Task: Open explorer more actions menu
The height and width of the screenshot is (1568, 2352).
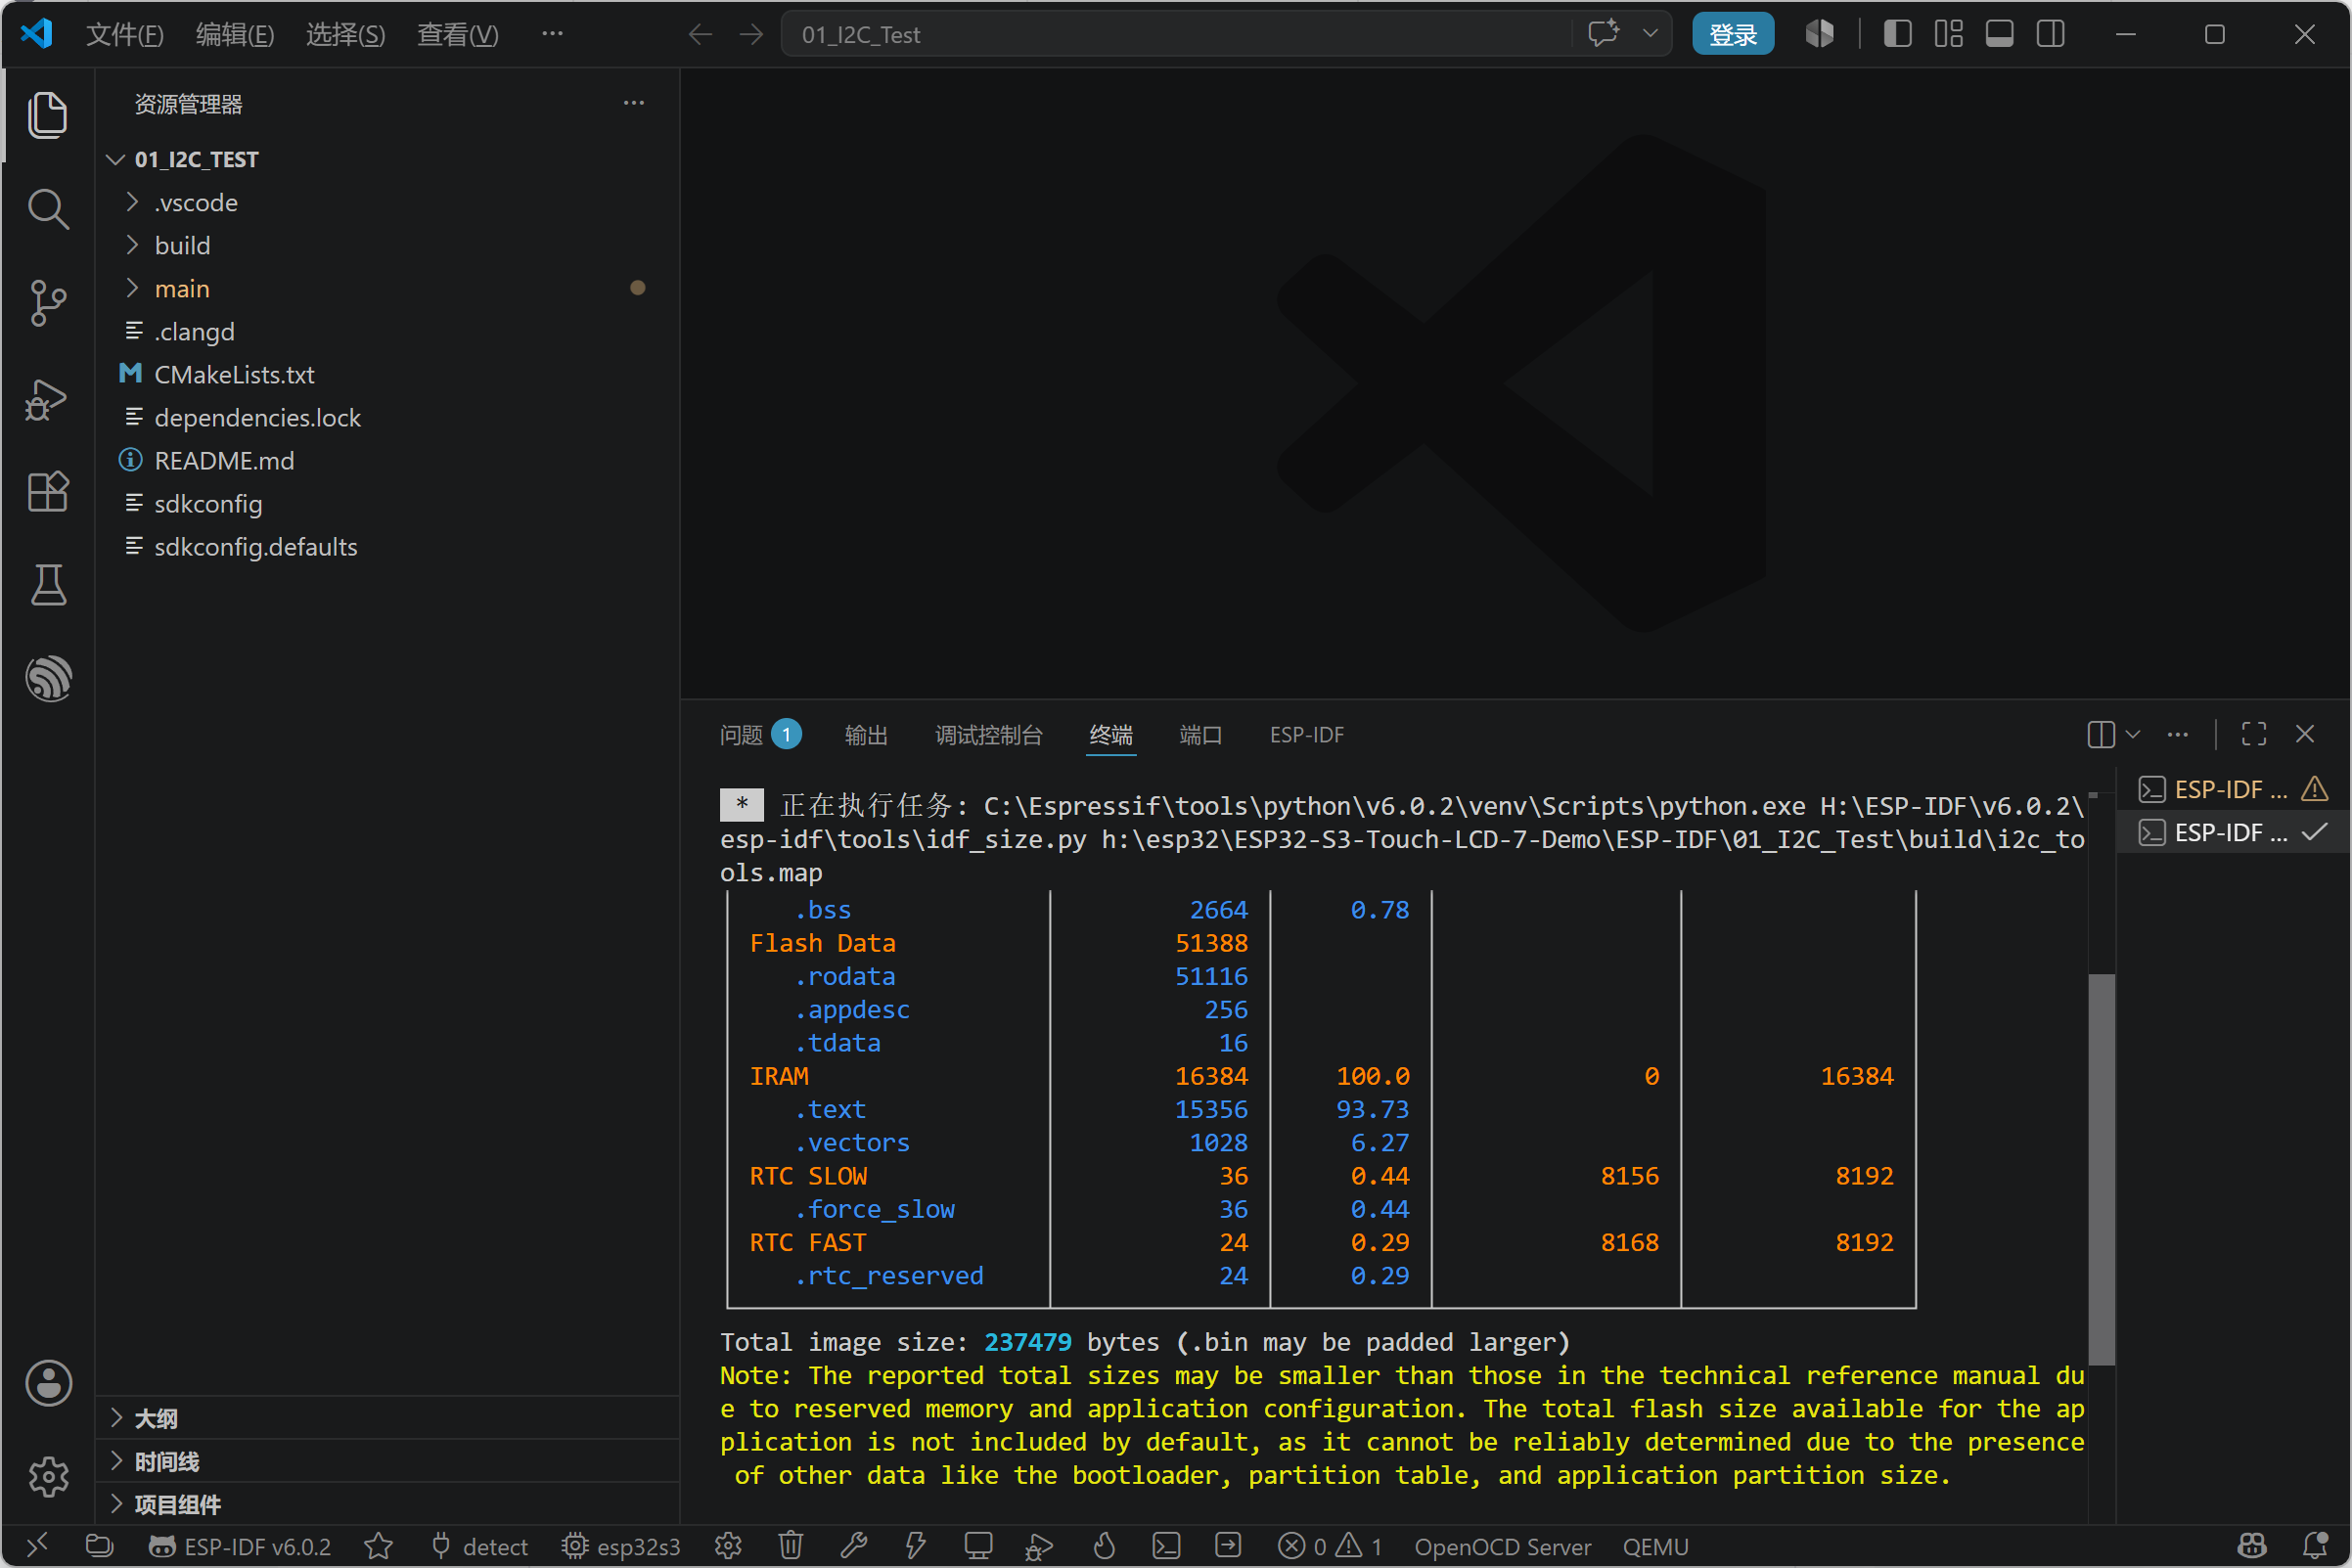Action: [x=634, y=103]
